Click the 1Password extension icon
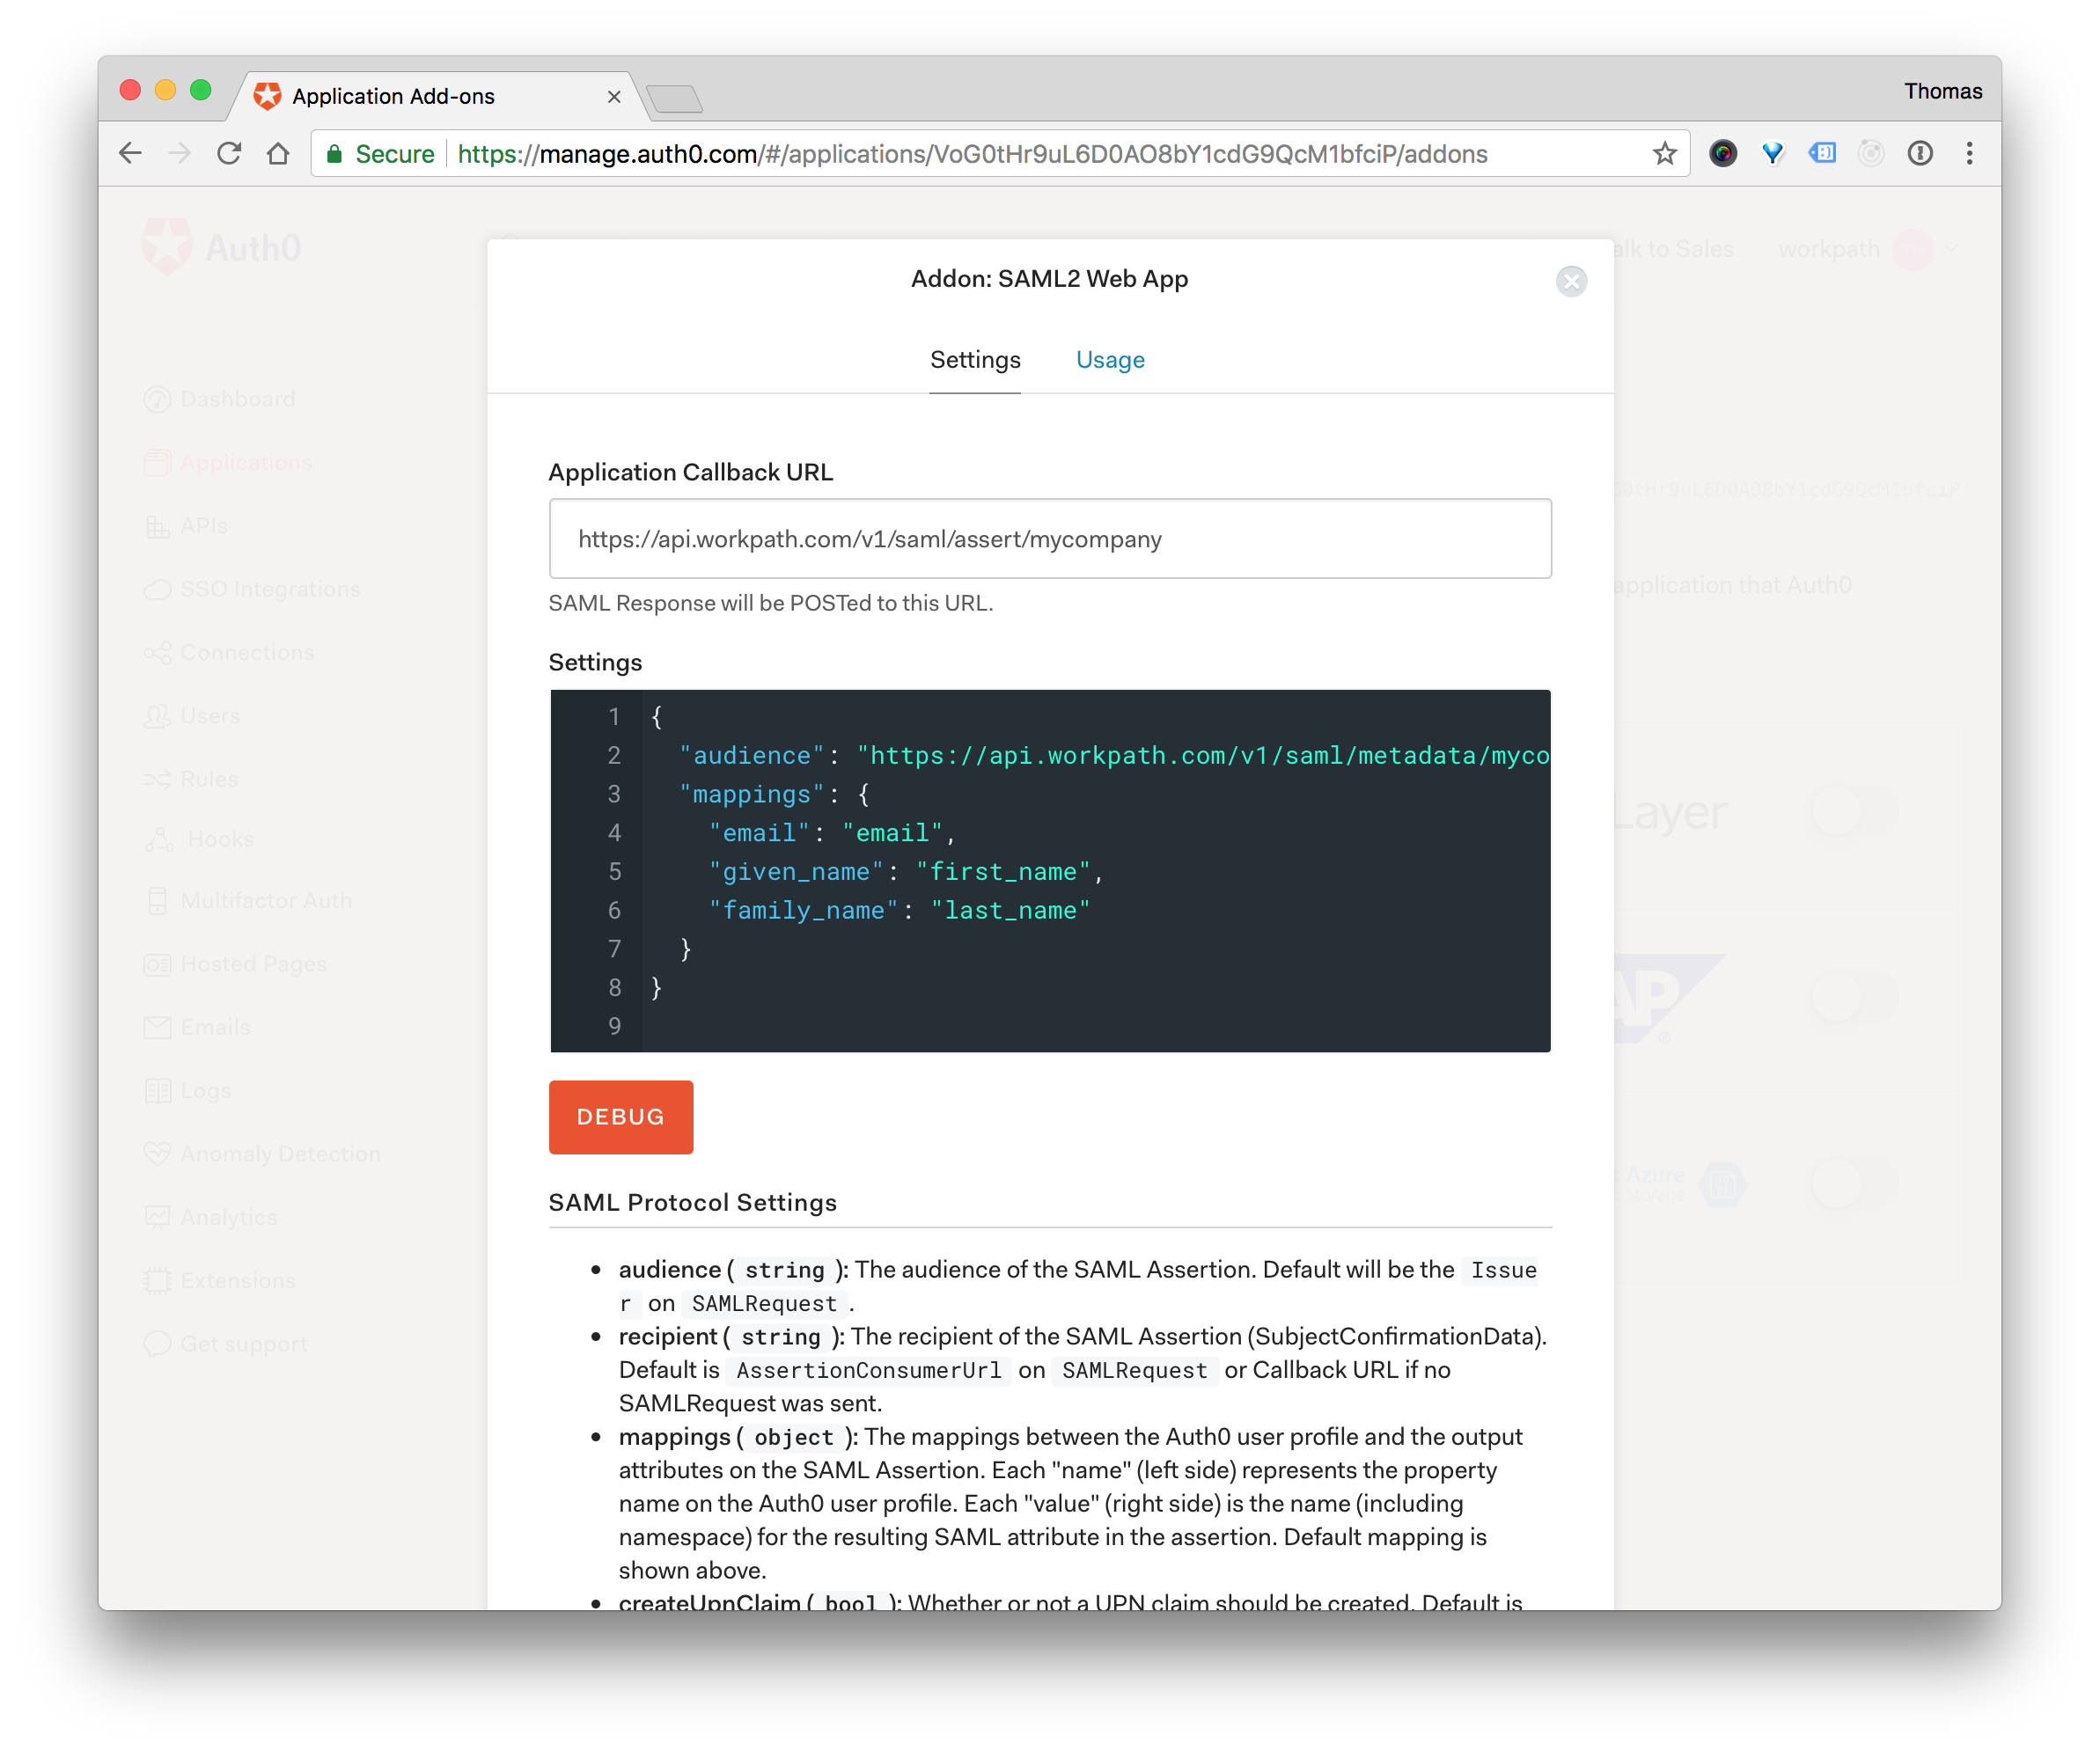Screen dimensions: 2100x1751 [1919, 153]
